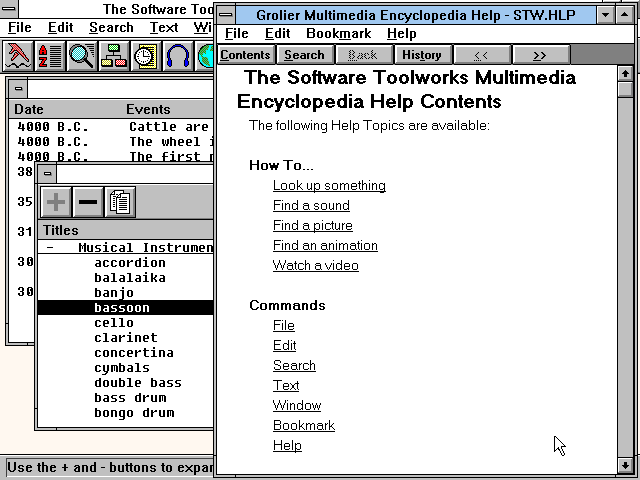Open the Edit commands help link
This screenshot has width=640, height=480.
pos(284,345)
